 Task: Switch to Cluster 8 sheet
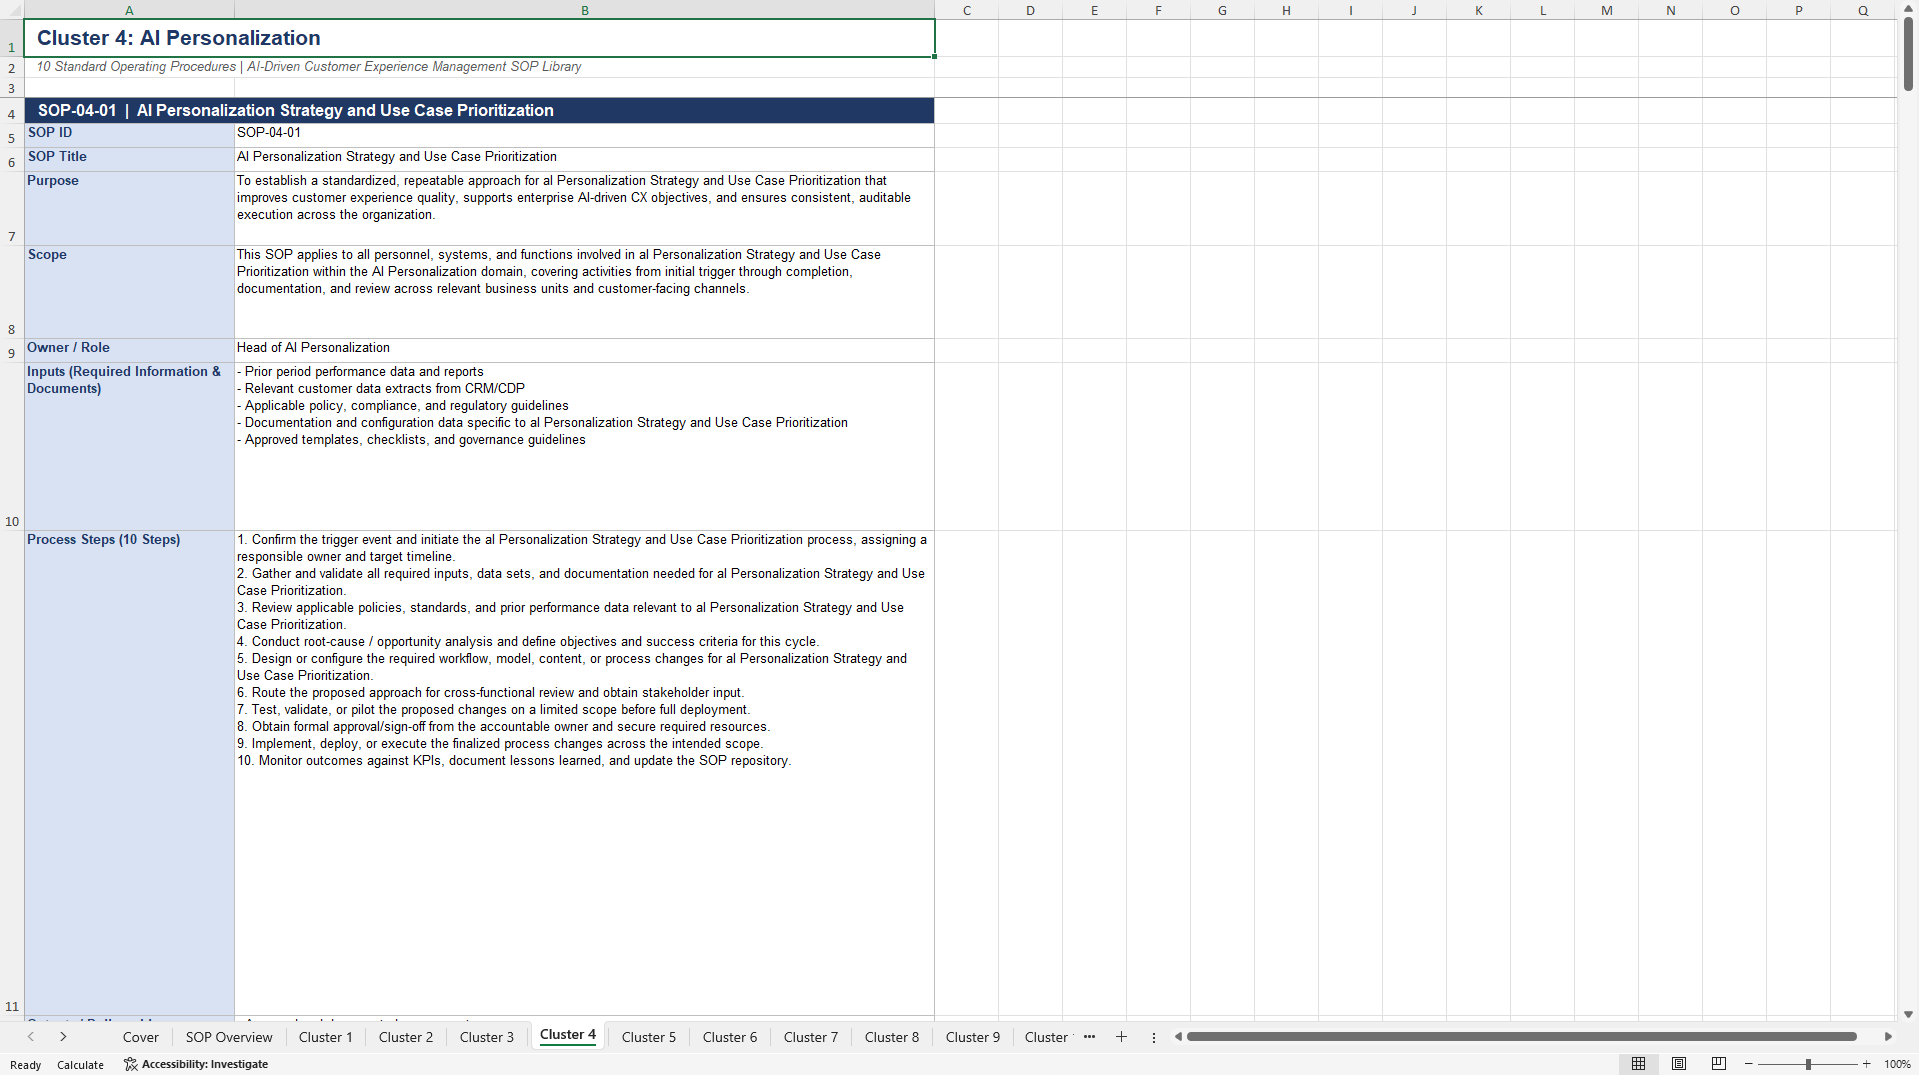click(x=892, y=1037)
